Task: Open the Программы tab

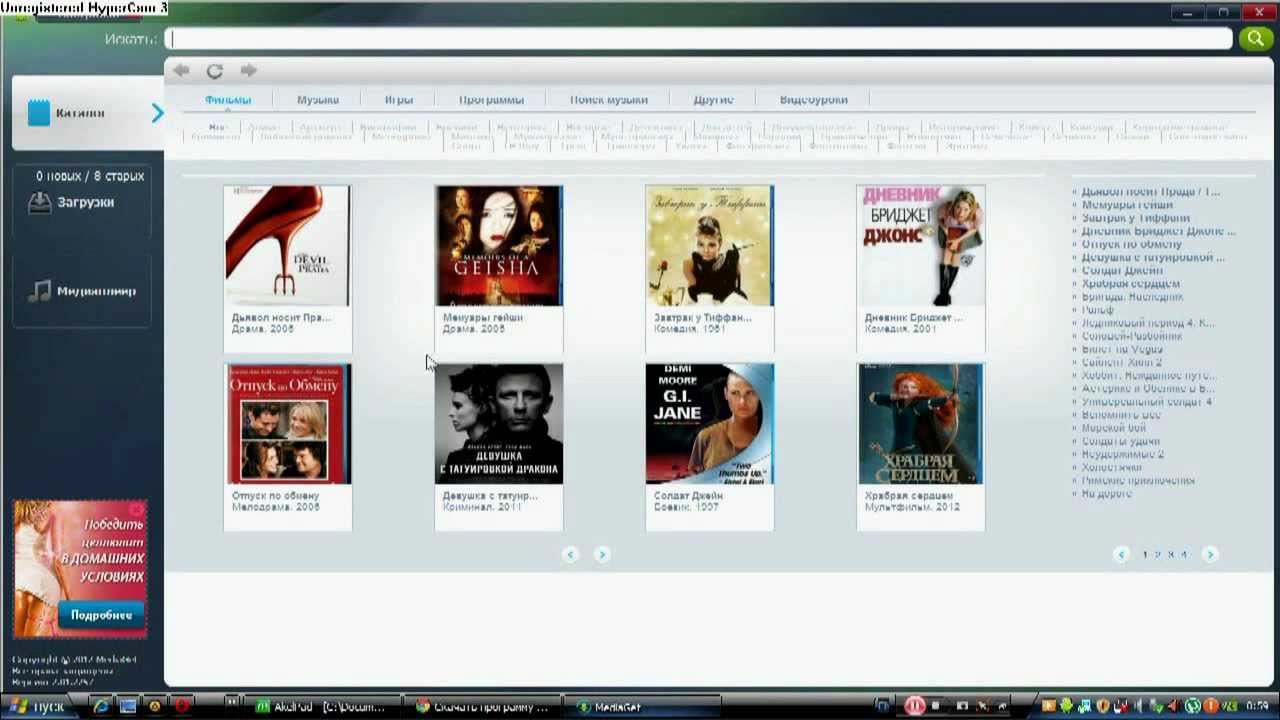Action: tap(491, 99)
